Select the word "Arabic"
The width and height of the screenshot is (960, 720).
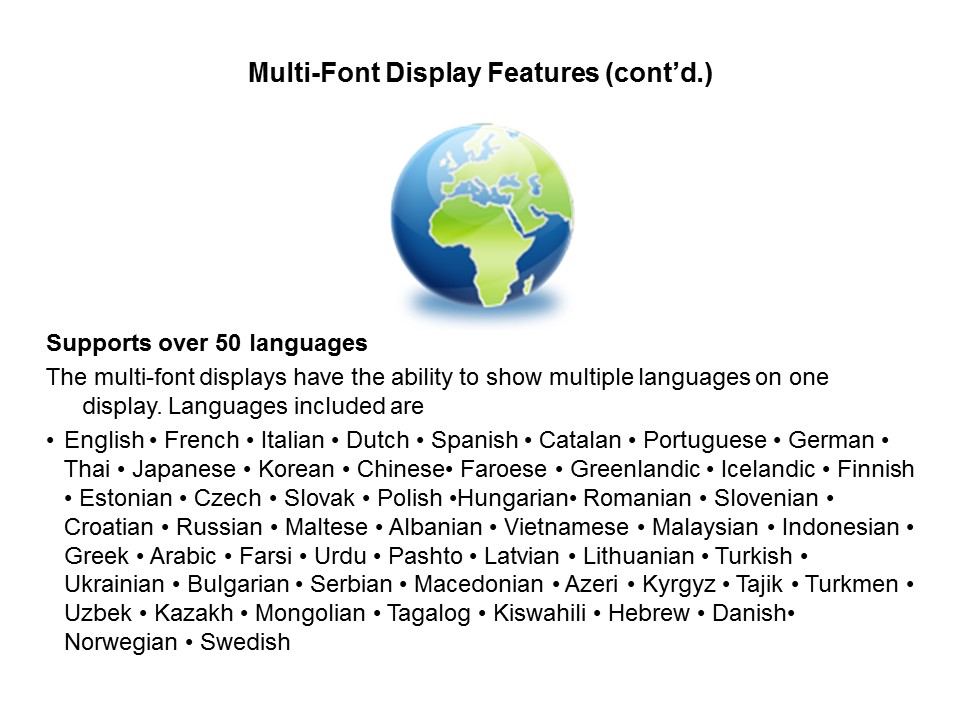point(183,556)
